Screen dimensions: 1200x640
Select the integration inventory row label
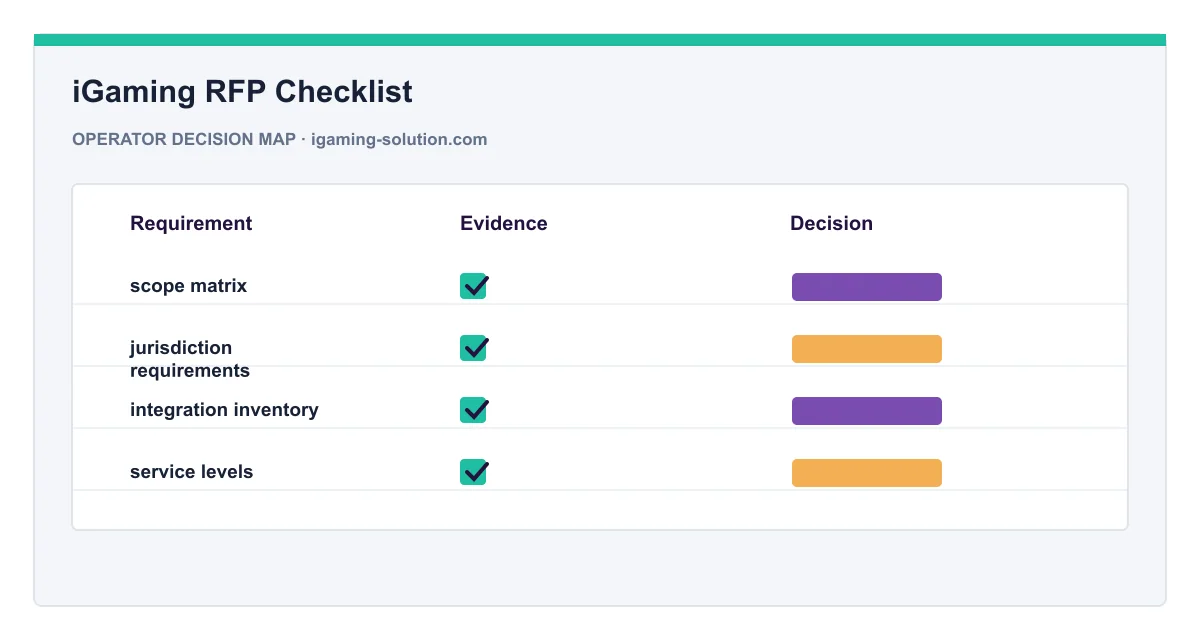click(224, 410)
